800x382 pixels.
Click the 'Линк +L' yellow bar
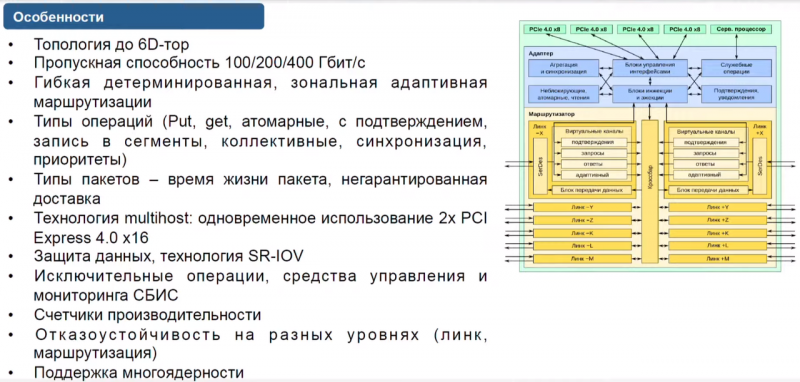[717, 246]
